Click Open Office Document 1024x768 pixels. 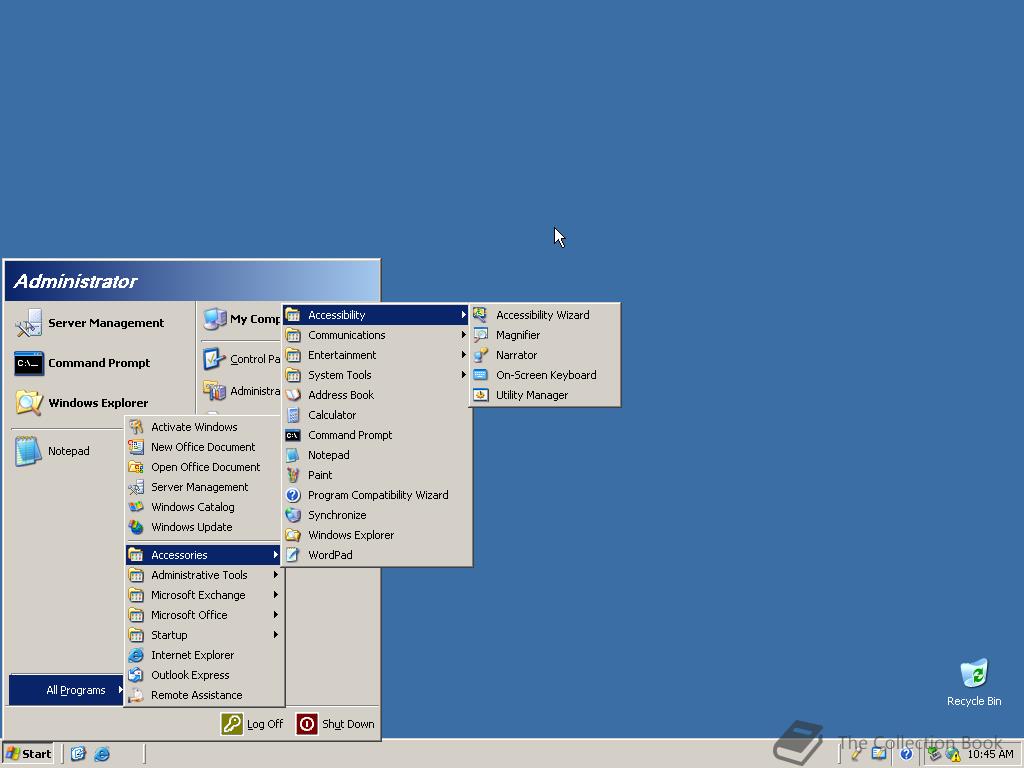tap(204, 467)
